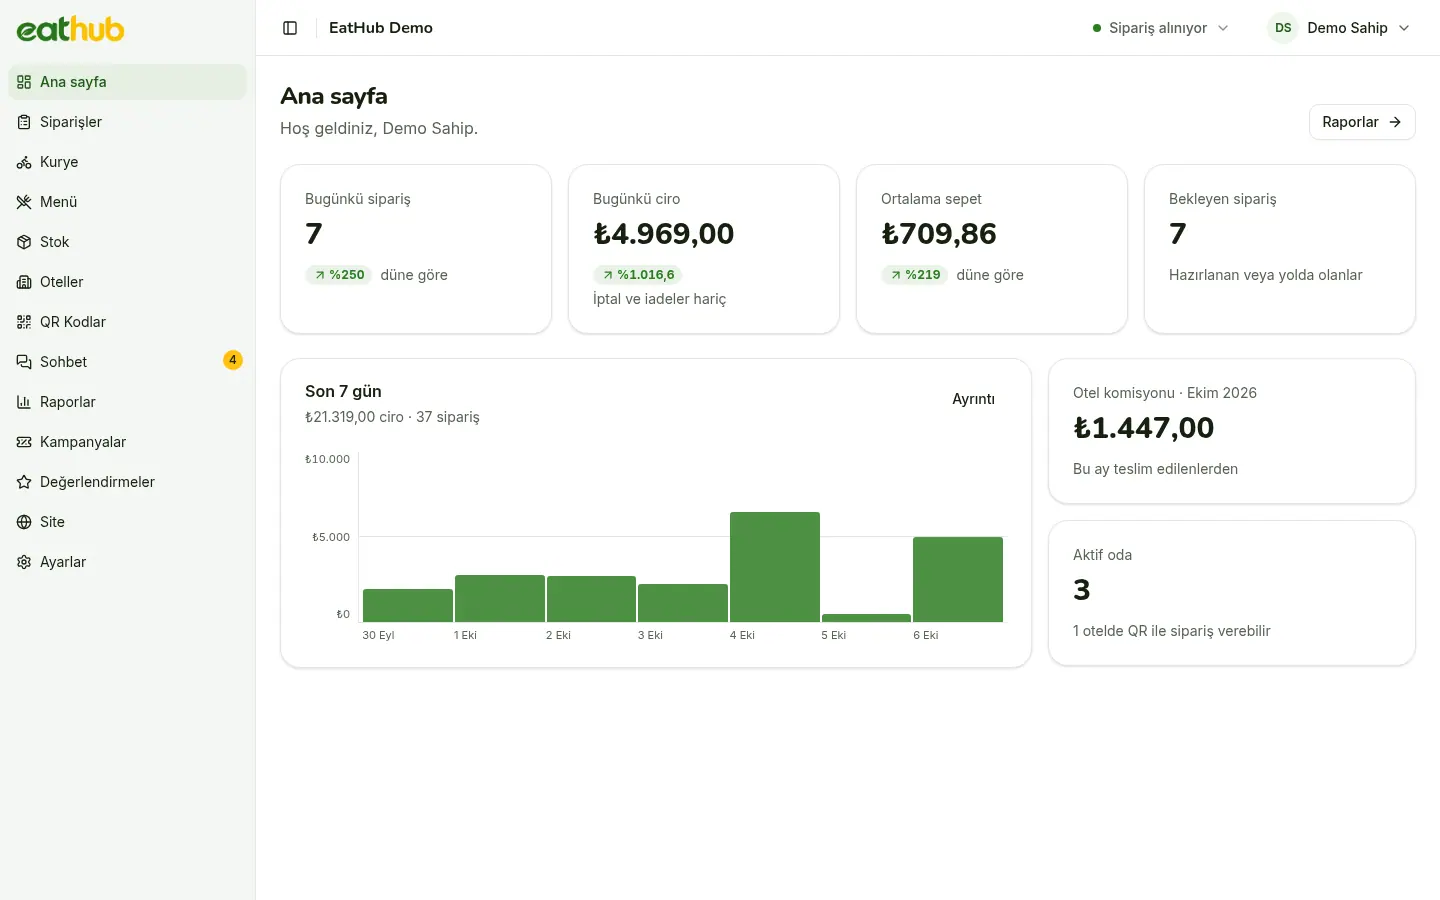1440x900 pixels.
Task: Click the Kurye bike icon
Action: (24, 162)
